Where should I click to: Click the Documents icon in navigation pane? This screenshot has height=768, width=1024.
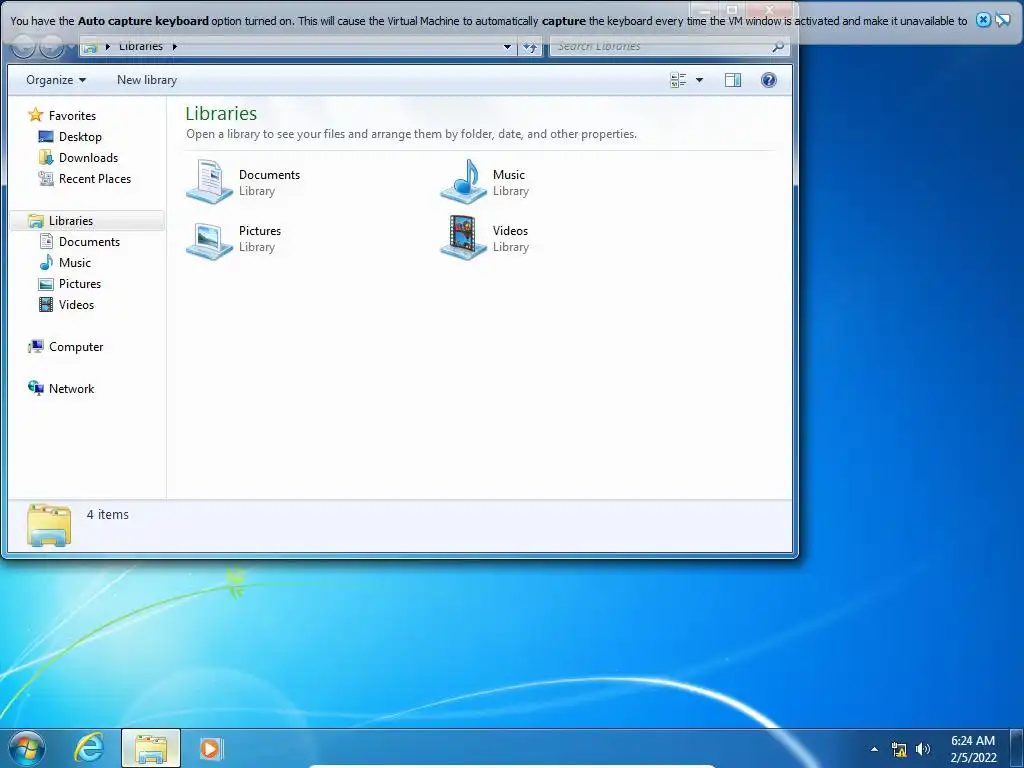pos(46,242)
